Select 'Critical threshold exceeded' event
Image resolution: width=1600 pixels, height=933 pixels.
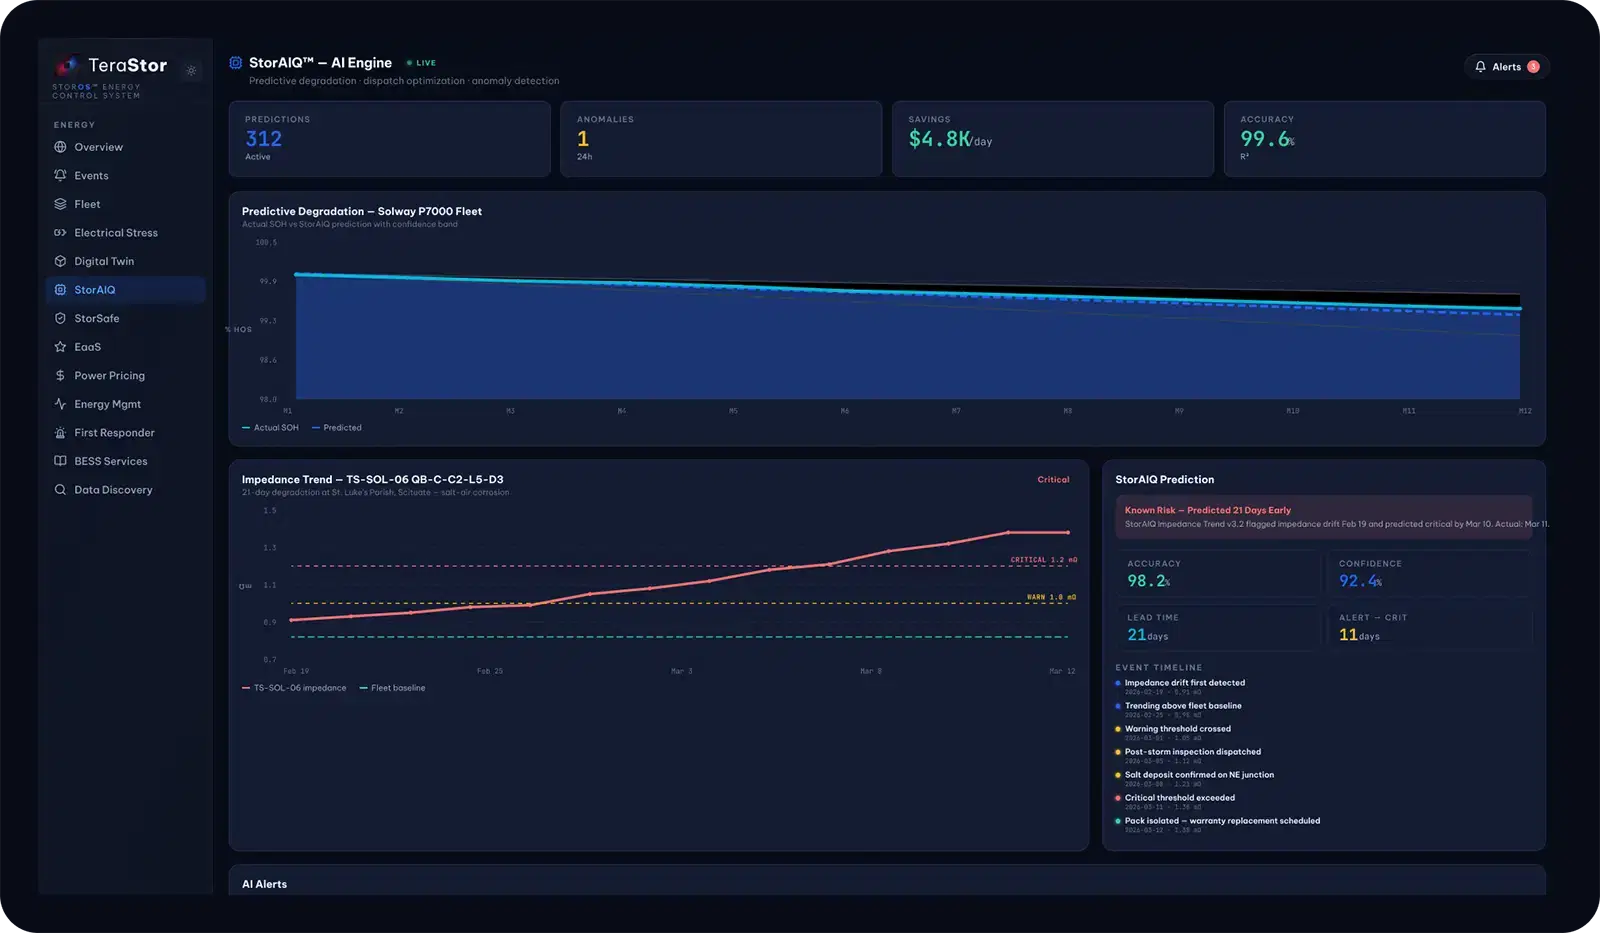point(1180,798)
